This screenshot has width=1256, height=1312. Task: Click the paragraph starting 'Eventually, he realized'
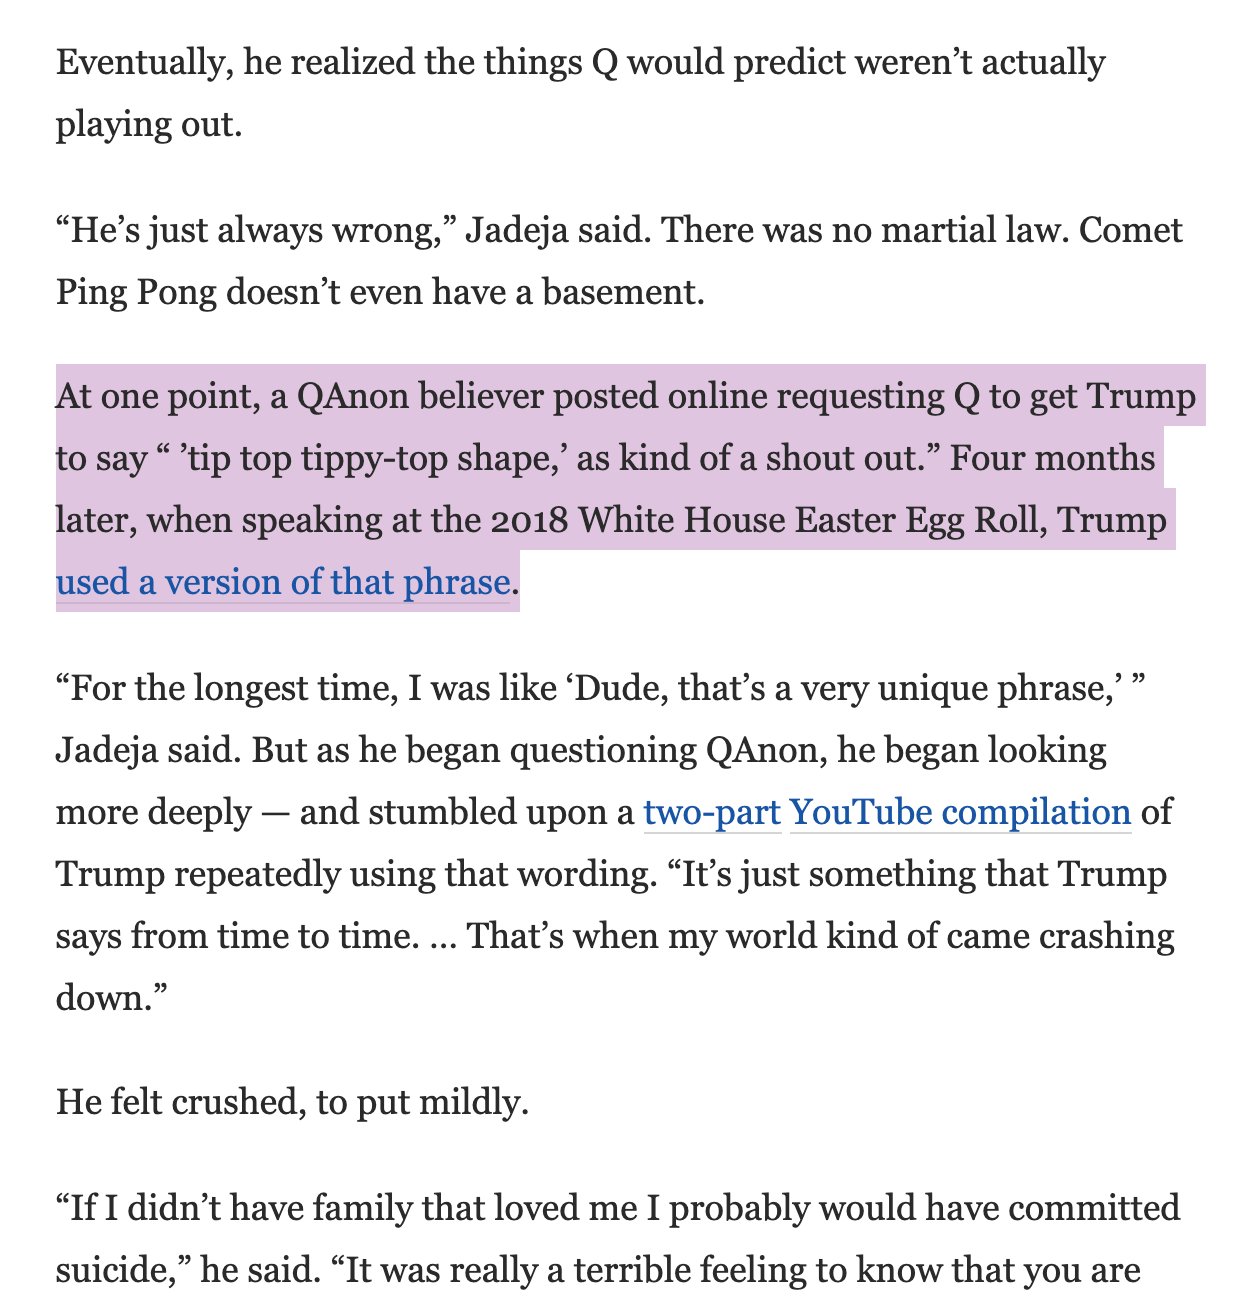point(580,93)
